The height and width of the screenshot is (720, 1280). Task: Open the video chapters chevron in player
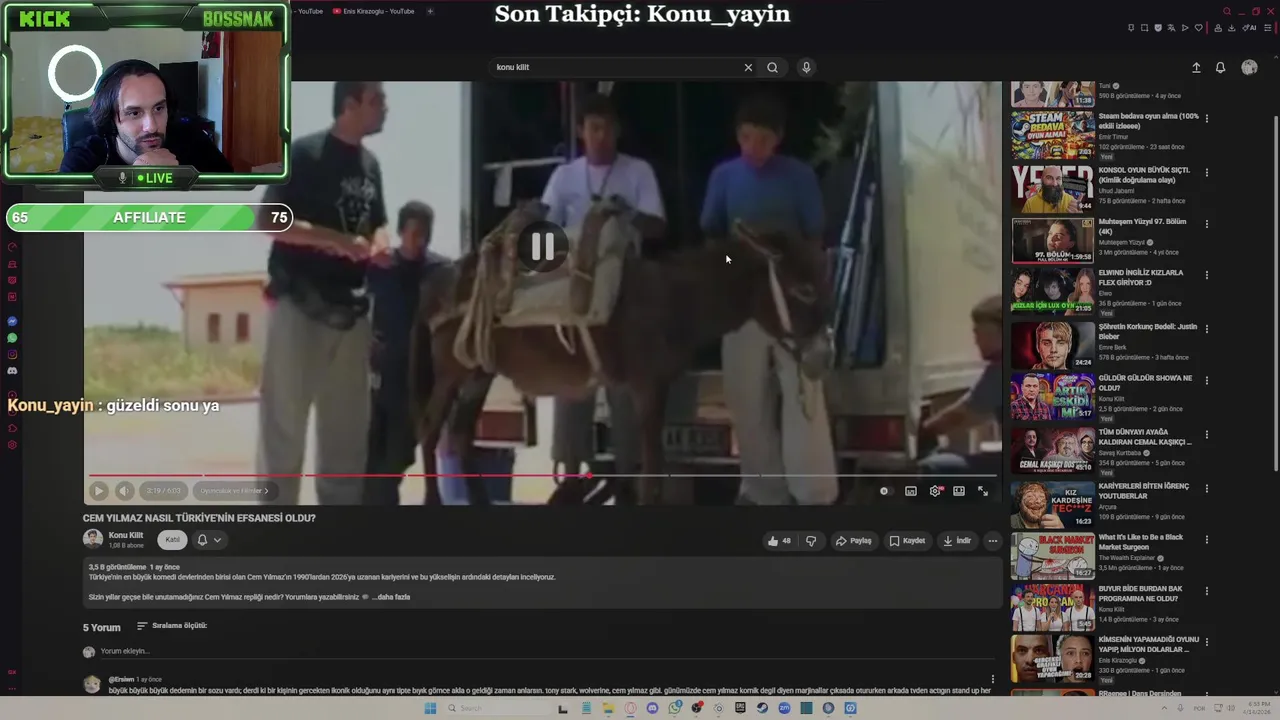266,491
